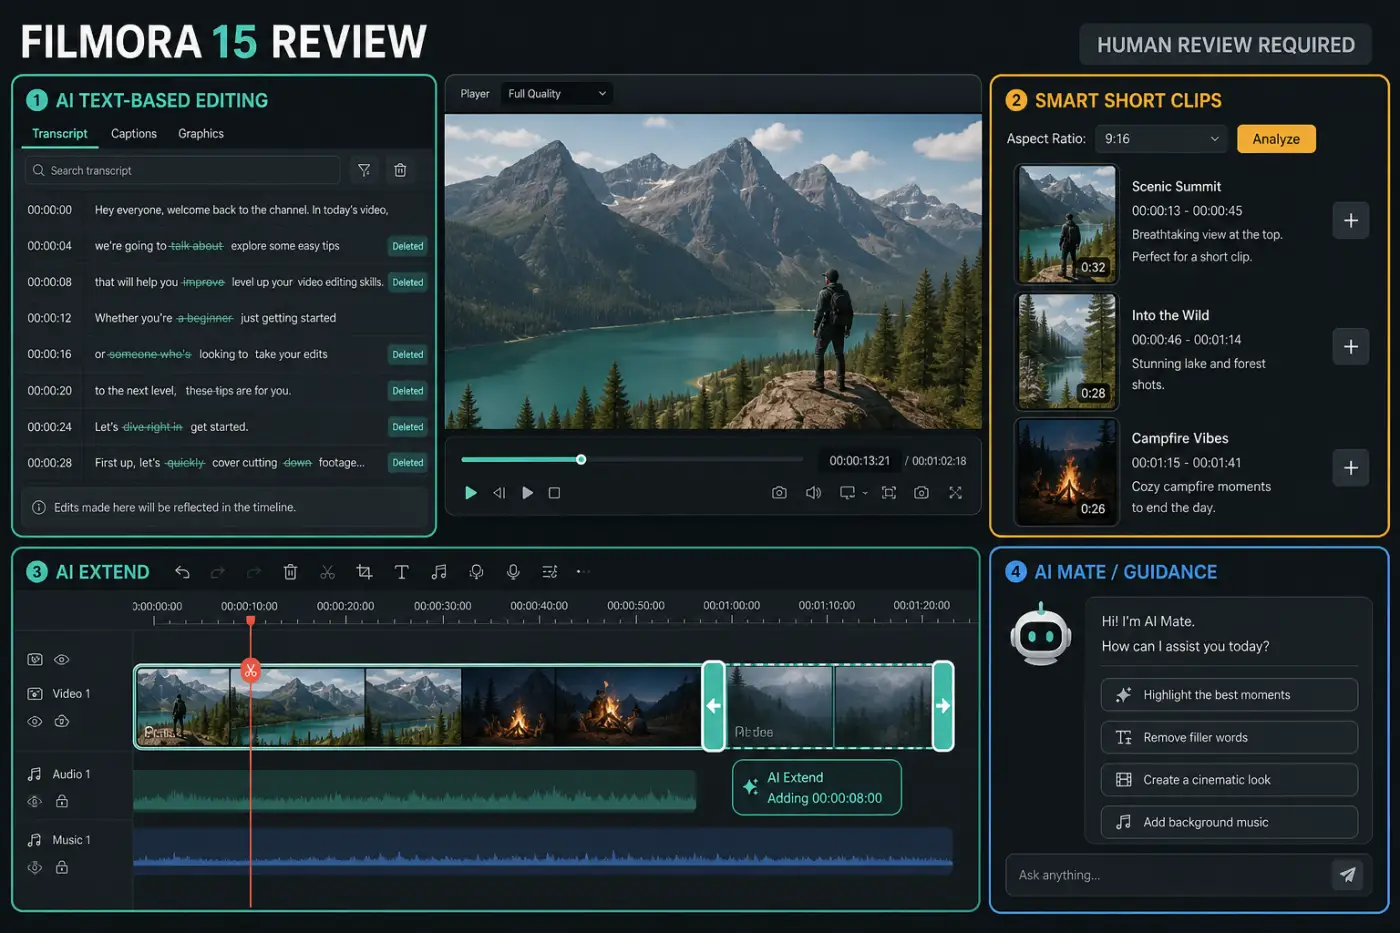Click the undo arrow in AI Extend toolbar

point(182,572)
